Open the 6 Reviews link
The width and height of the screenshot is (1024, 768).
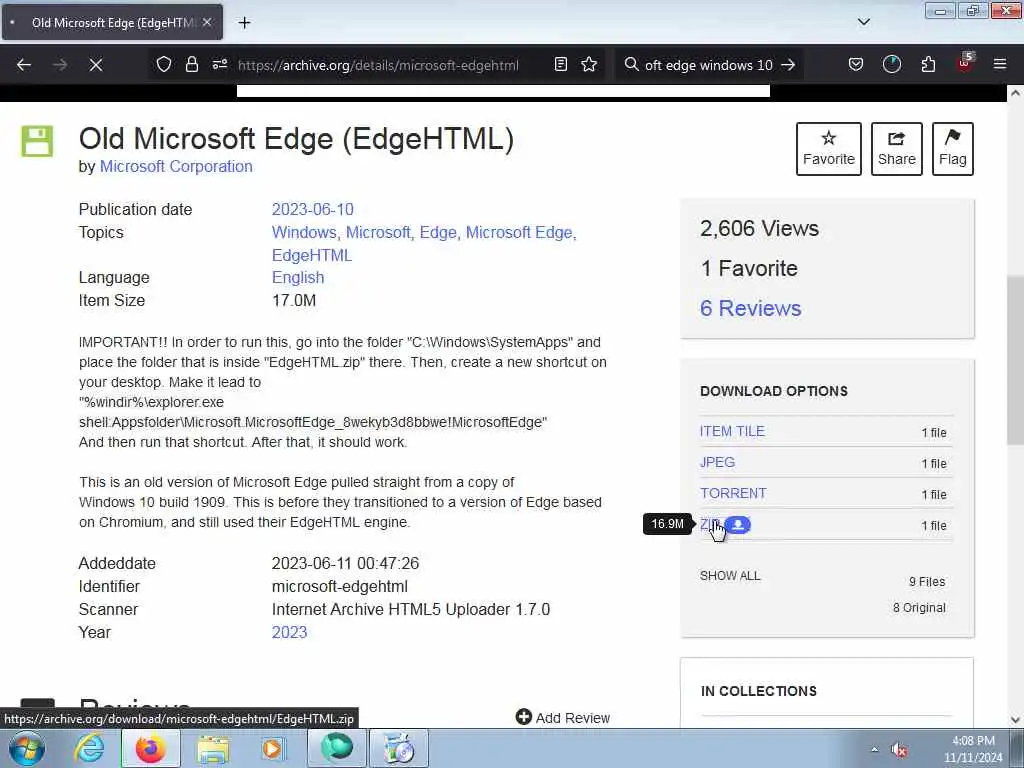pyautogui.click(x=750, y=308)
